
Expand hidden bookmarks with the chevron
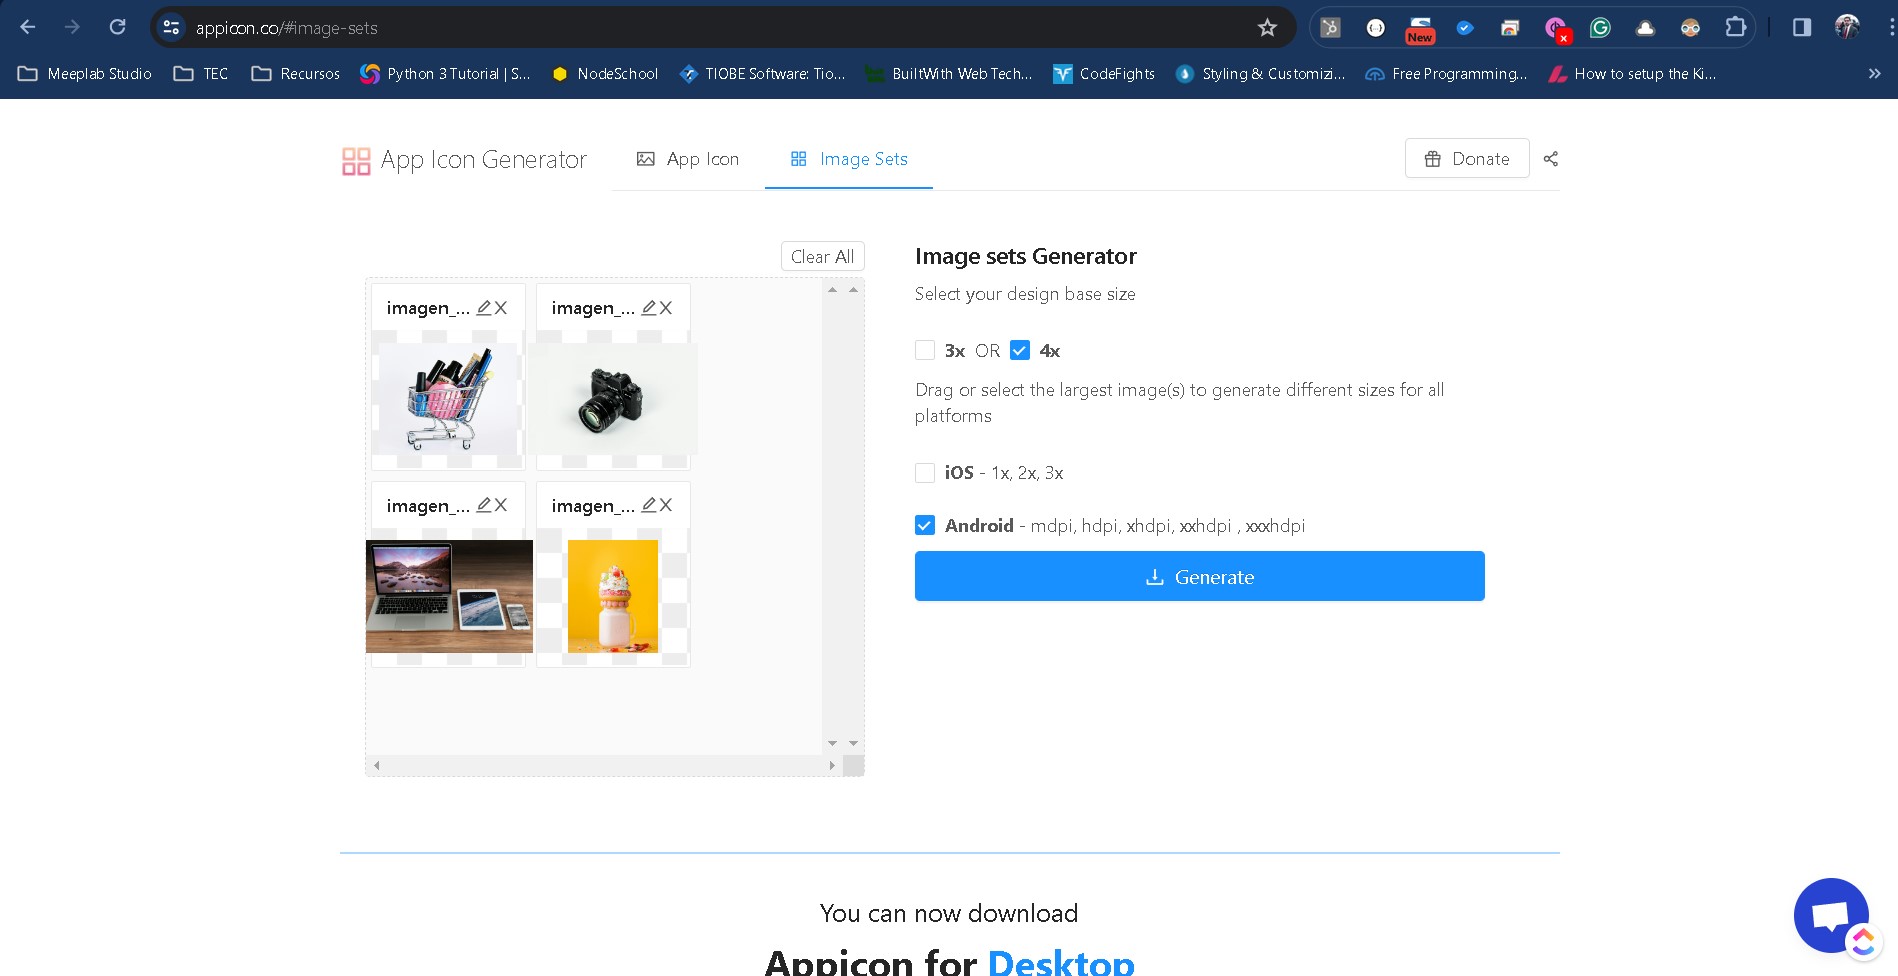tap(1874, 74)
